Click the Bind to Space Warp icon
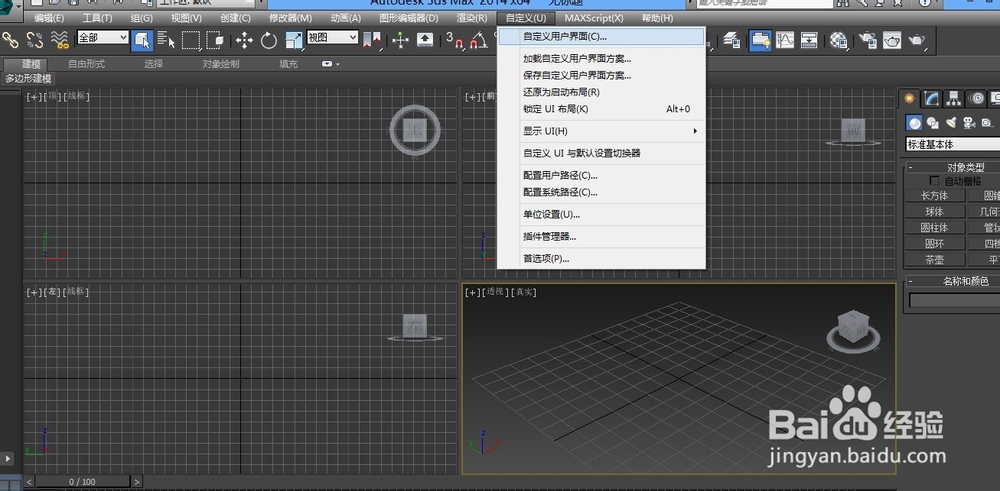 tap(59, 40)
